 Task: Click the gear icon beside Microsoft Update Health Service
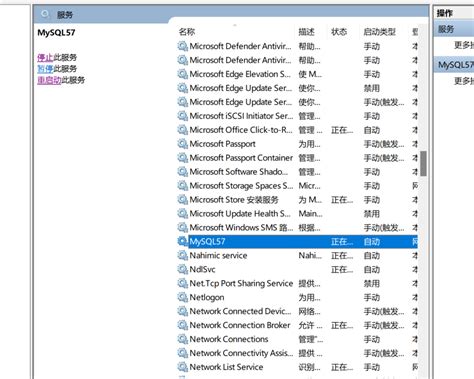pos(182,214)
